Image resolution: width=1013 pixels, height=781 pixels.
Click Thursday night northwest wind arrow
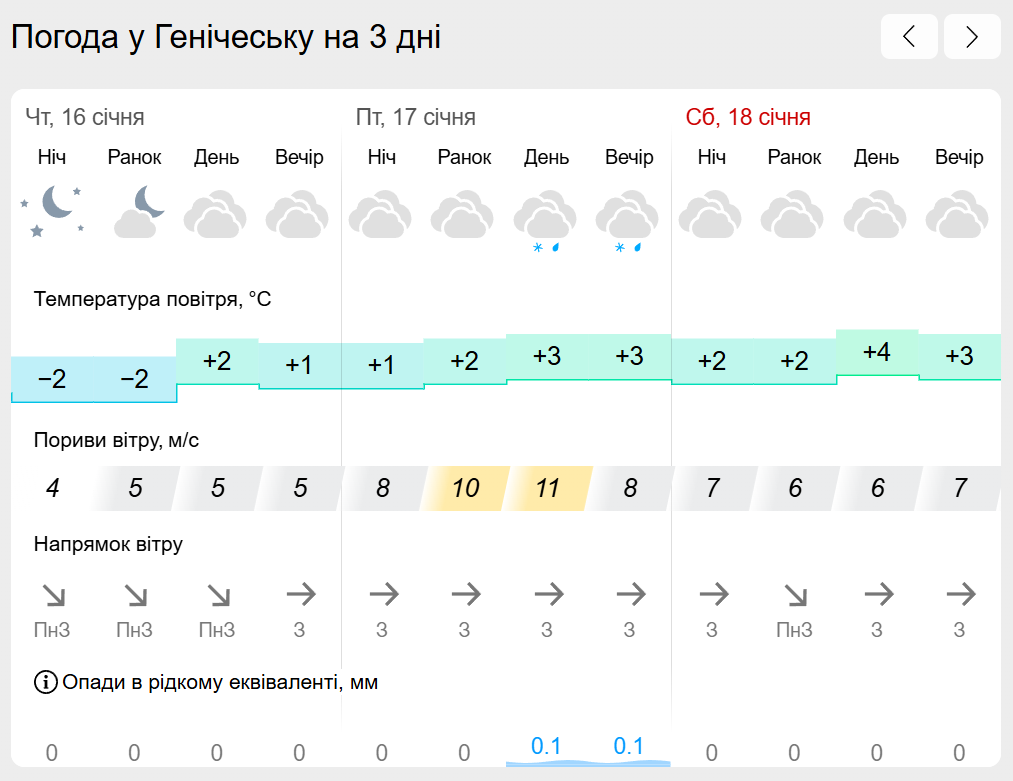click(54, 595)
